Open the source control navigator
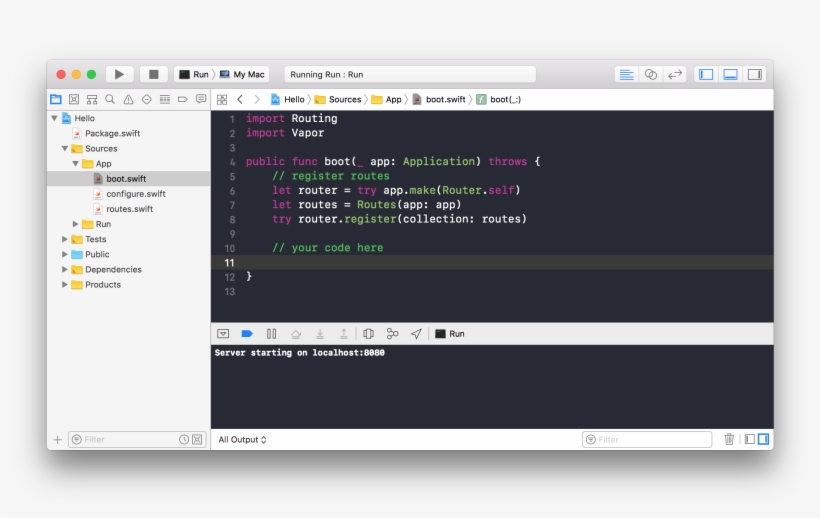 (x=74, y=99)
